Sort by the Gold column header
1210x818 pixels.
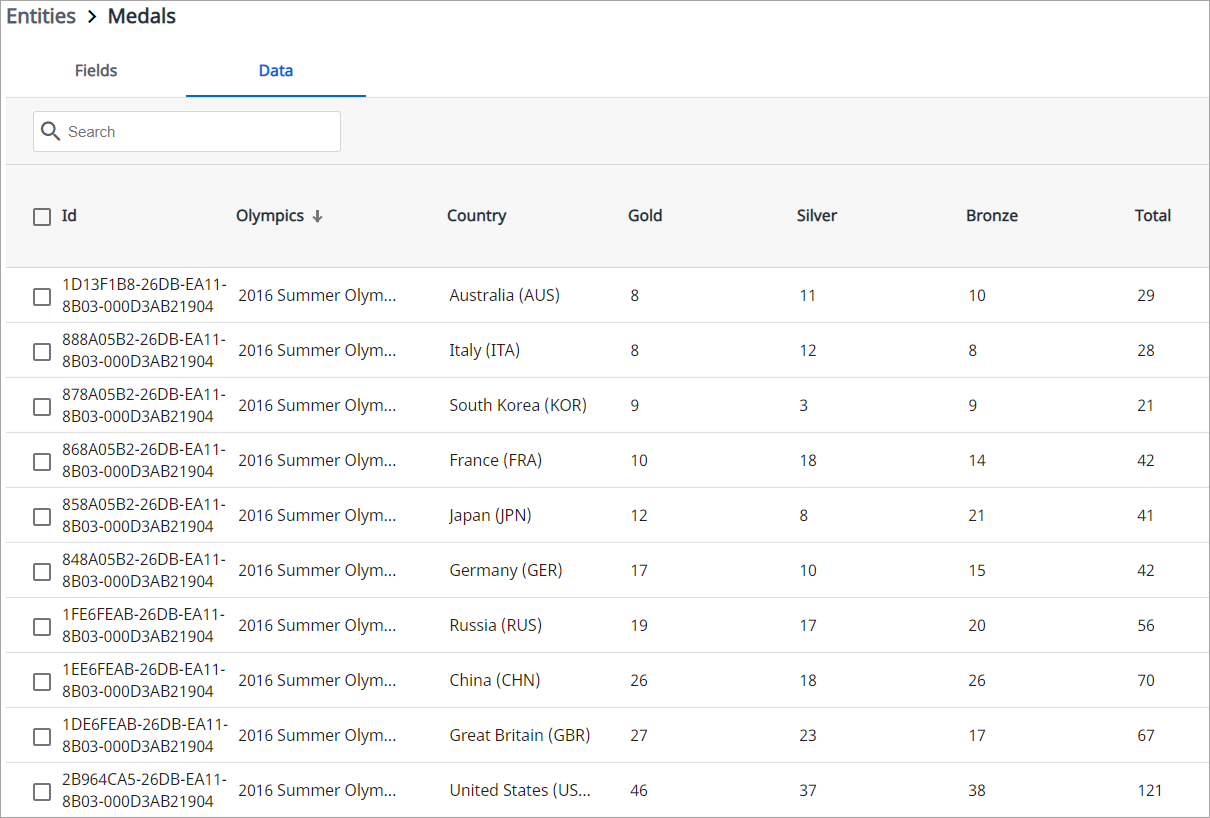pos(645,216)
